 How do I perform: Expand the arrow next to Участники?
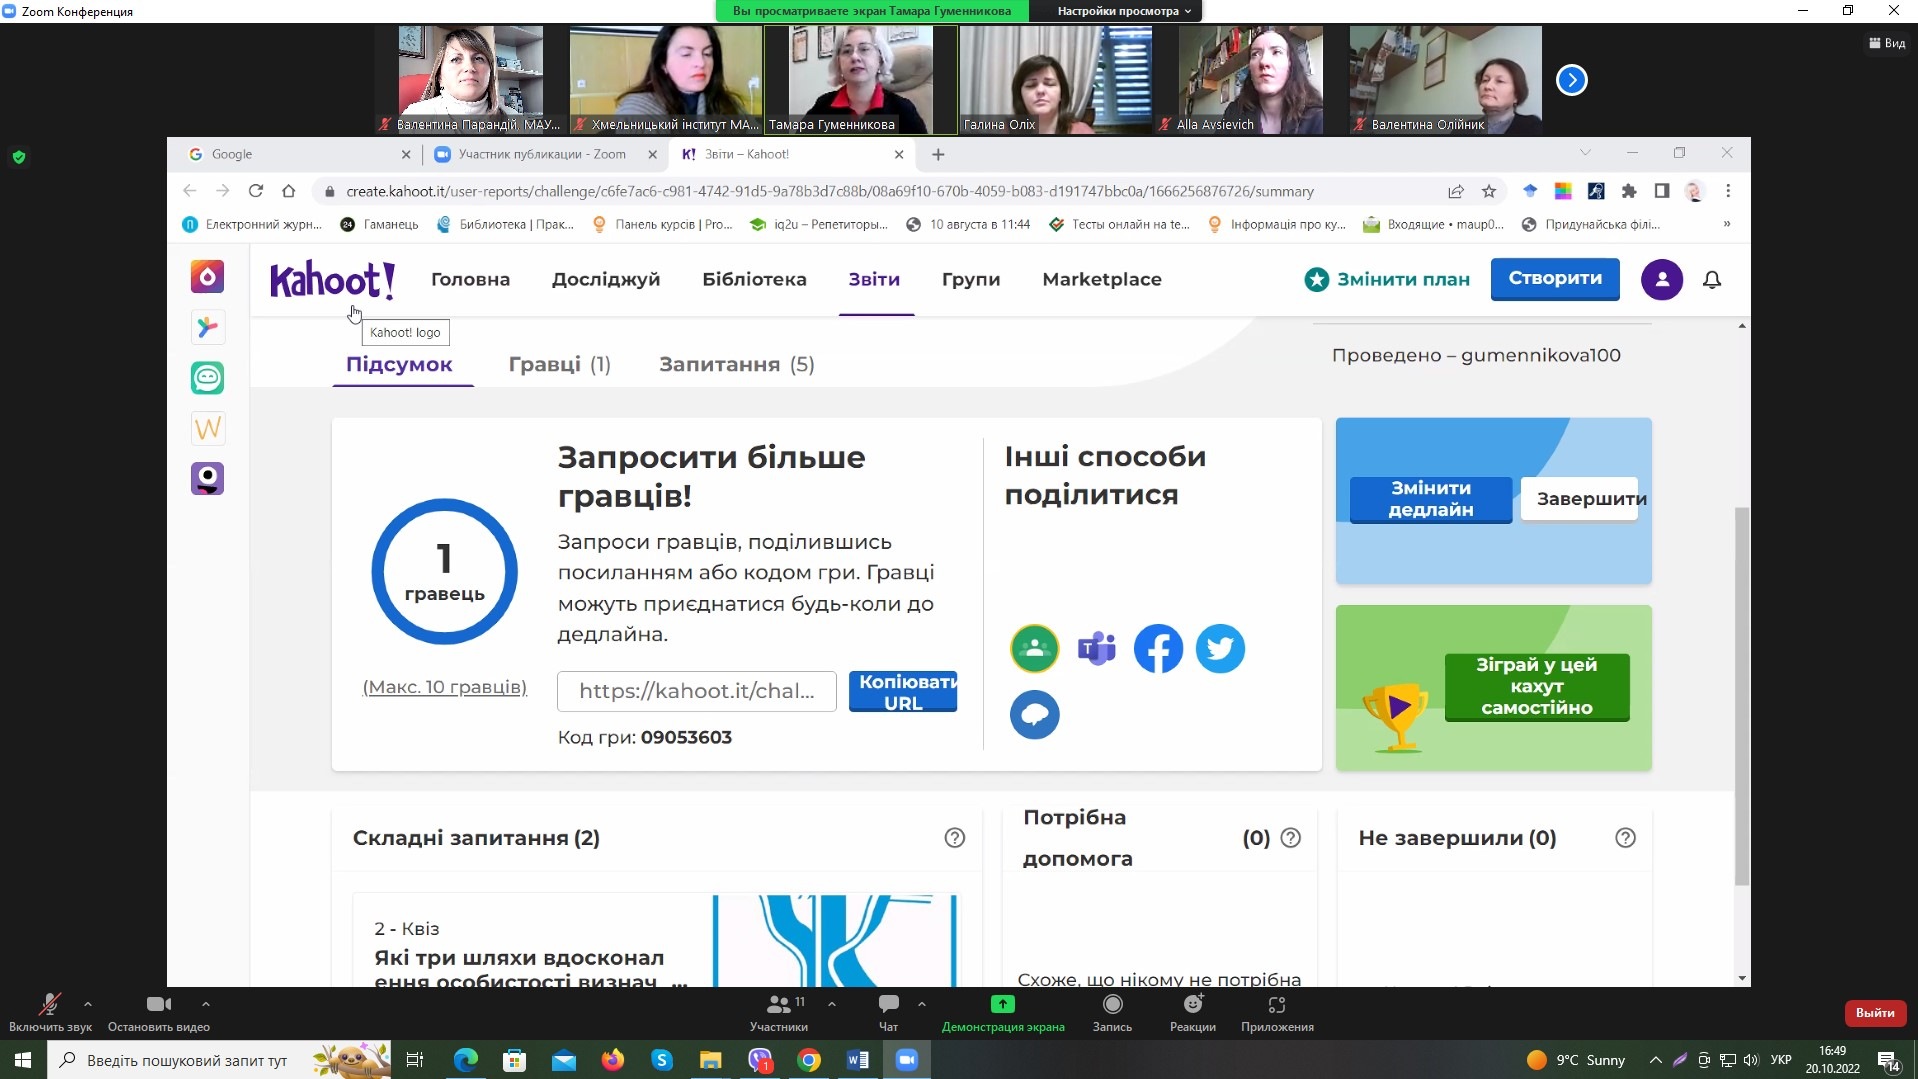(x=832, y=1003)
